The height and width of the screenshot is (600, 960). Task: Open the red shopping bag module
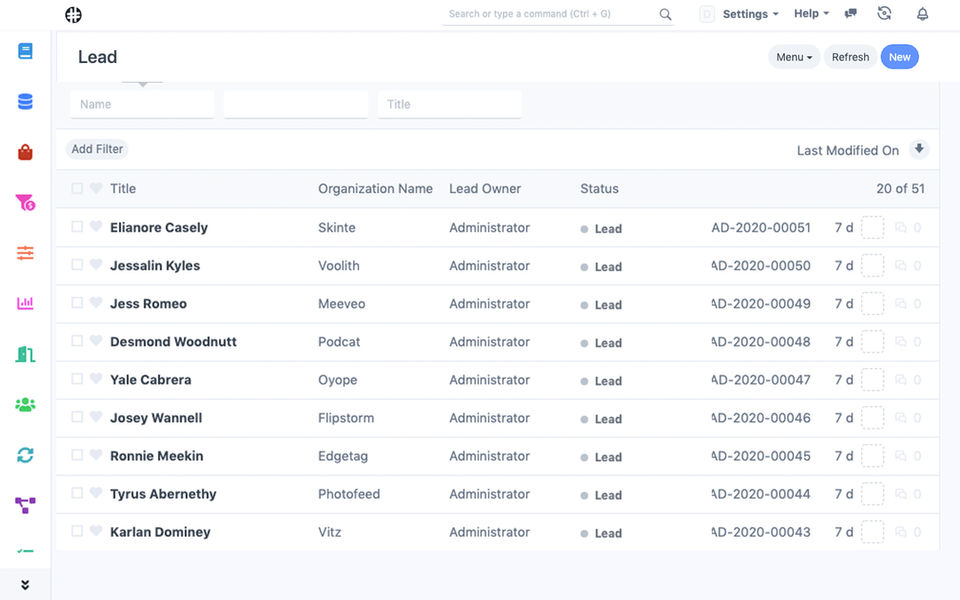point(25,152)
